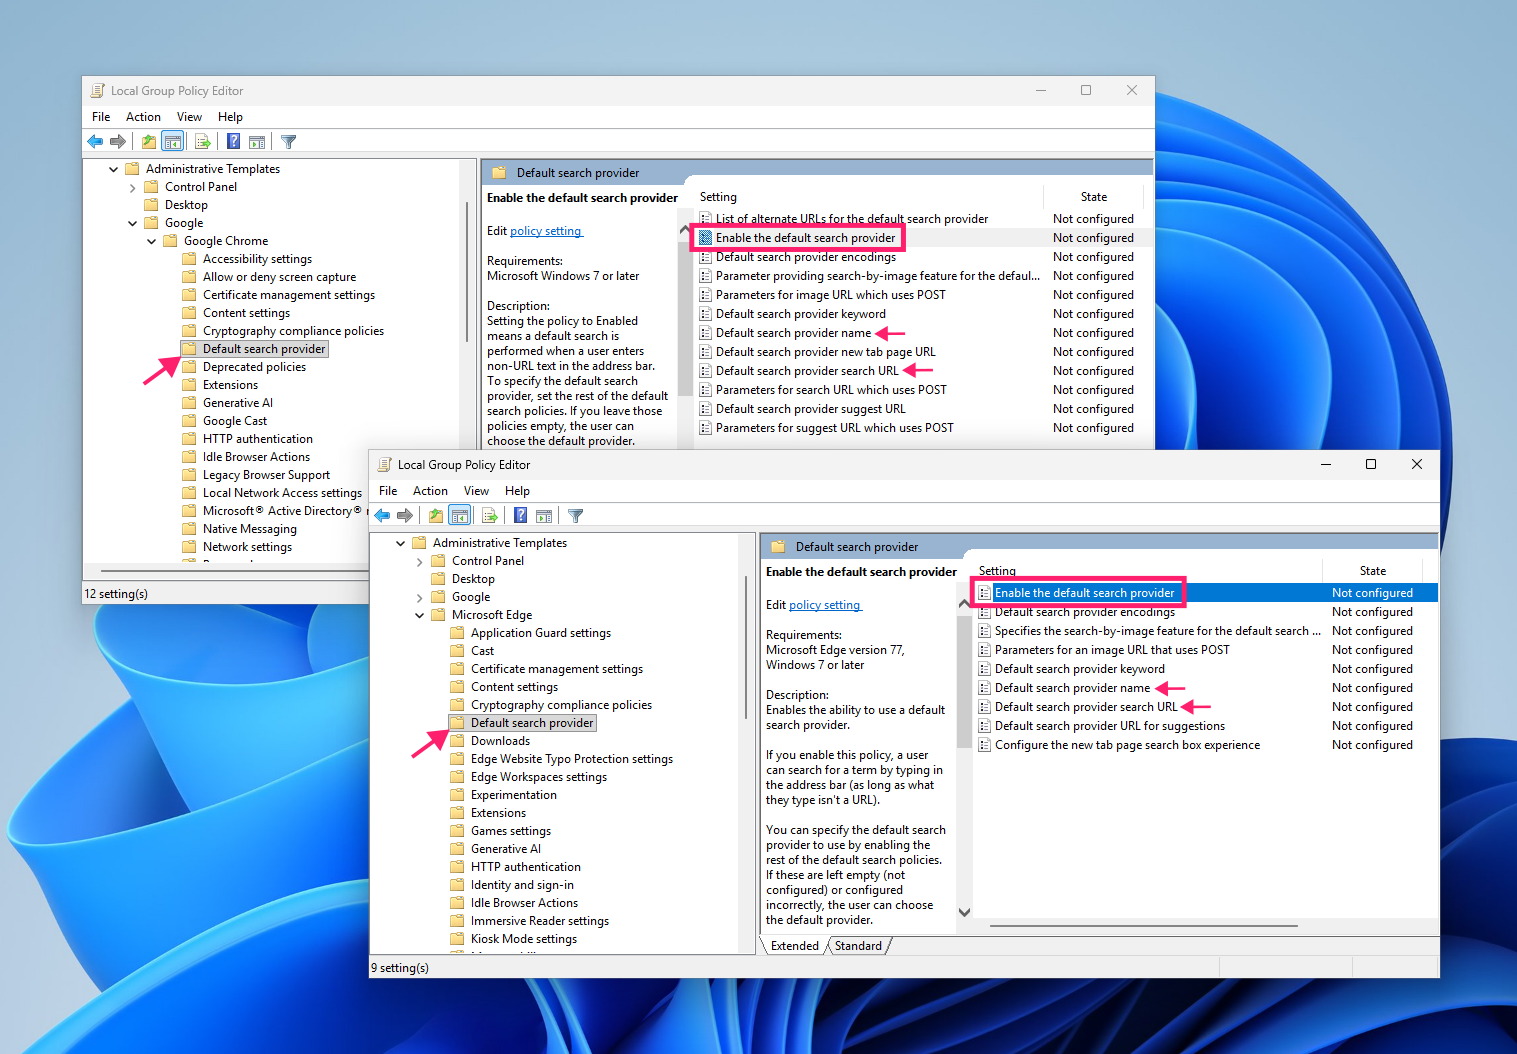Click 'policy setting' link in the front window
The image size is (1517, 1054).
pos(825,605)
